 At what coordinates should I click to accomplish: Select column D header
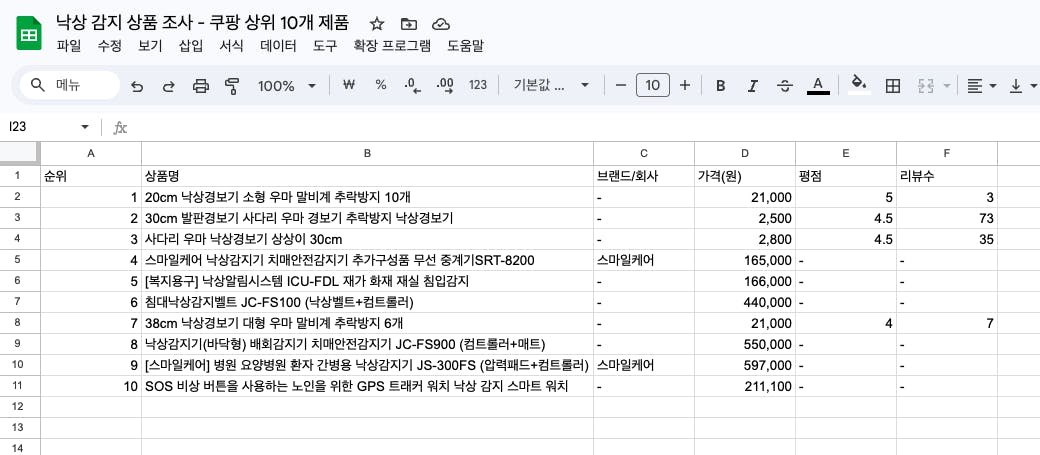tap(745, 153)
